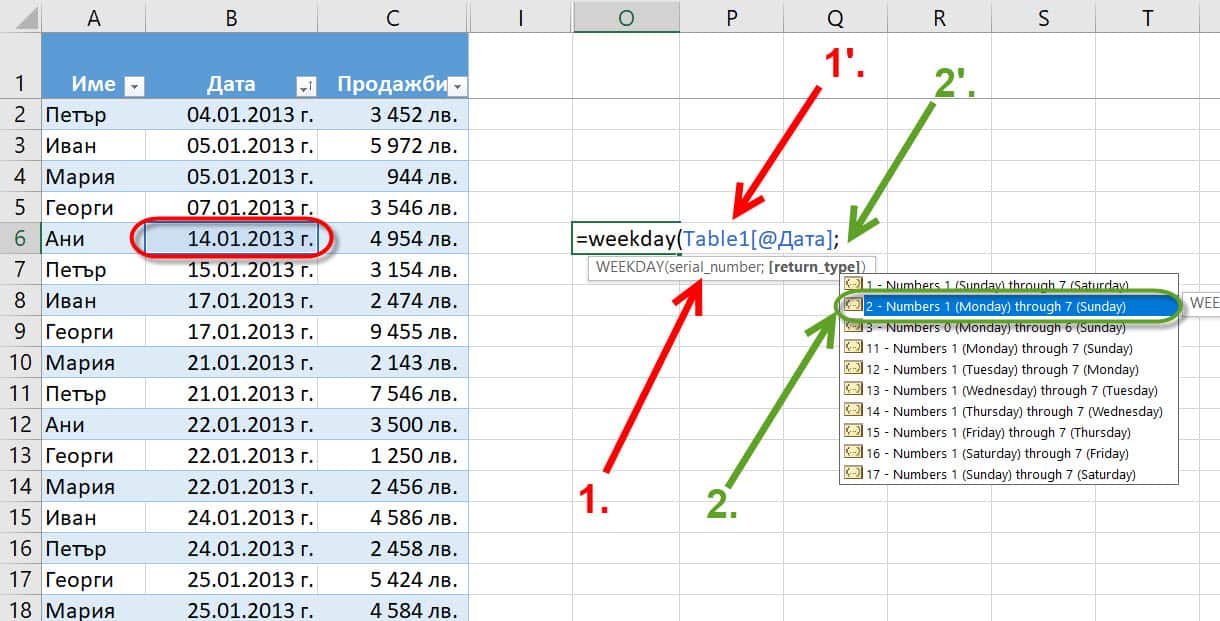This screenshot has height=621, width=1220.
Task: Select column I header
Action: 520,17
